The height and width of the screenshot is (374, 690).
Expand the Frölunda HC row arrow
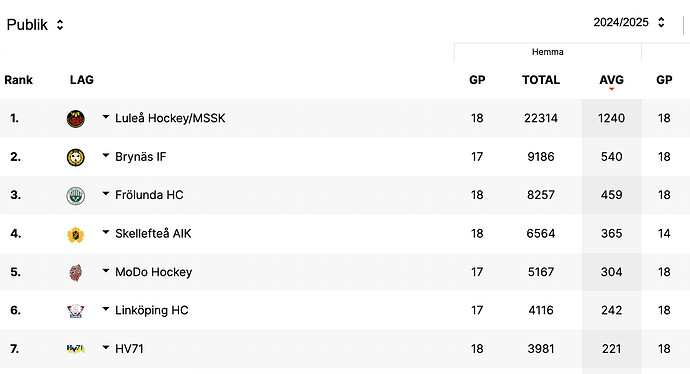click(x=106, y=194)
